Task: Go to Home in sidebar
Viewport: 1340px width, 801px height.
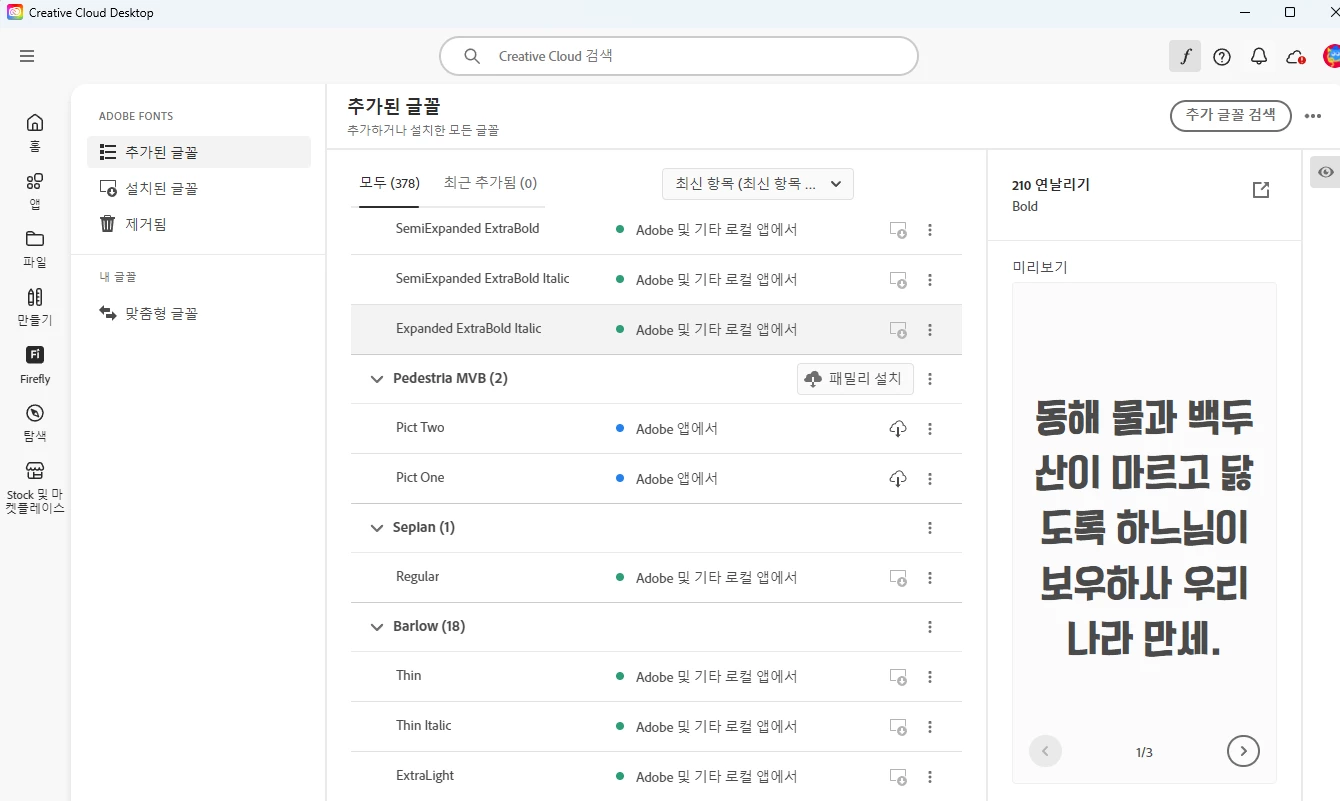Action: [35, 133]
